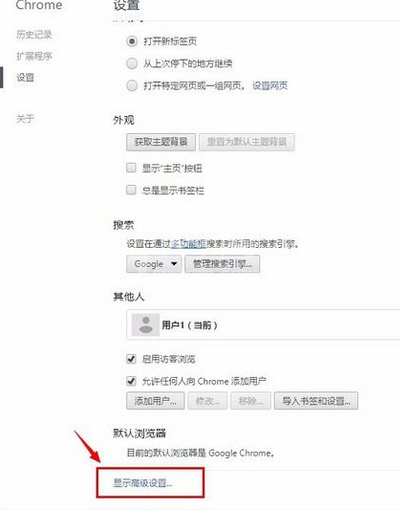
Task: Click 重置为默认主题背景 button
Action: click(x=247, y=142)
